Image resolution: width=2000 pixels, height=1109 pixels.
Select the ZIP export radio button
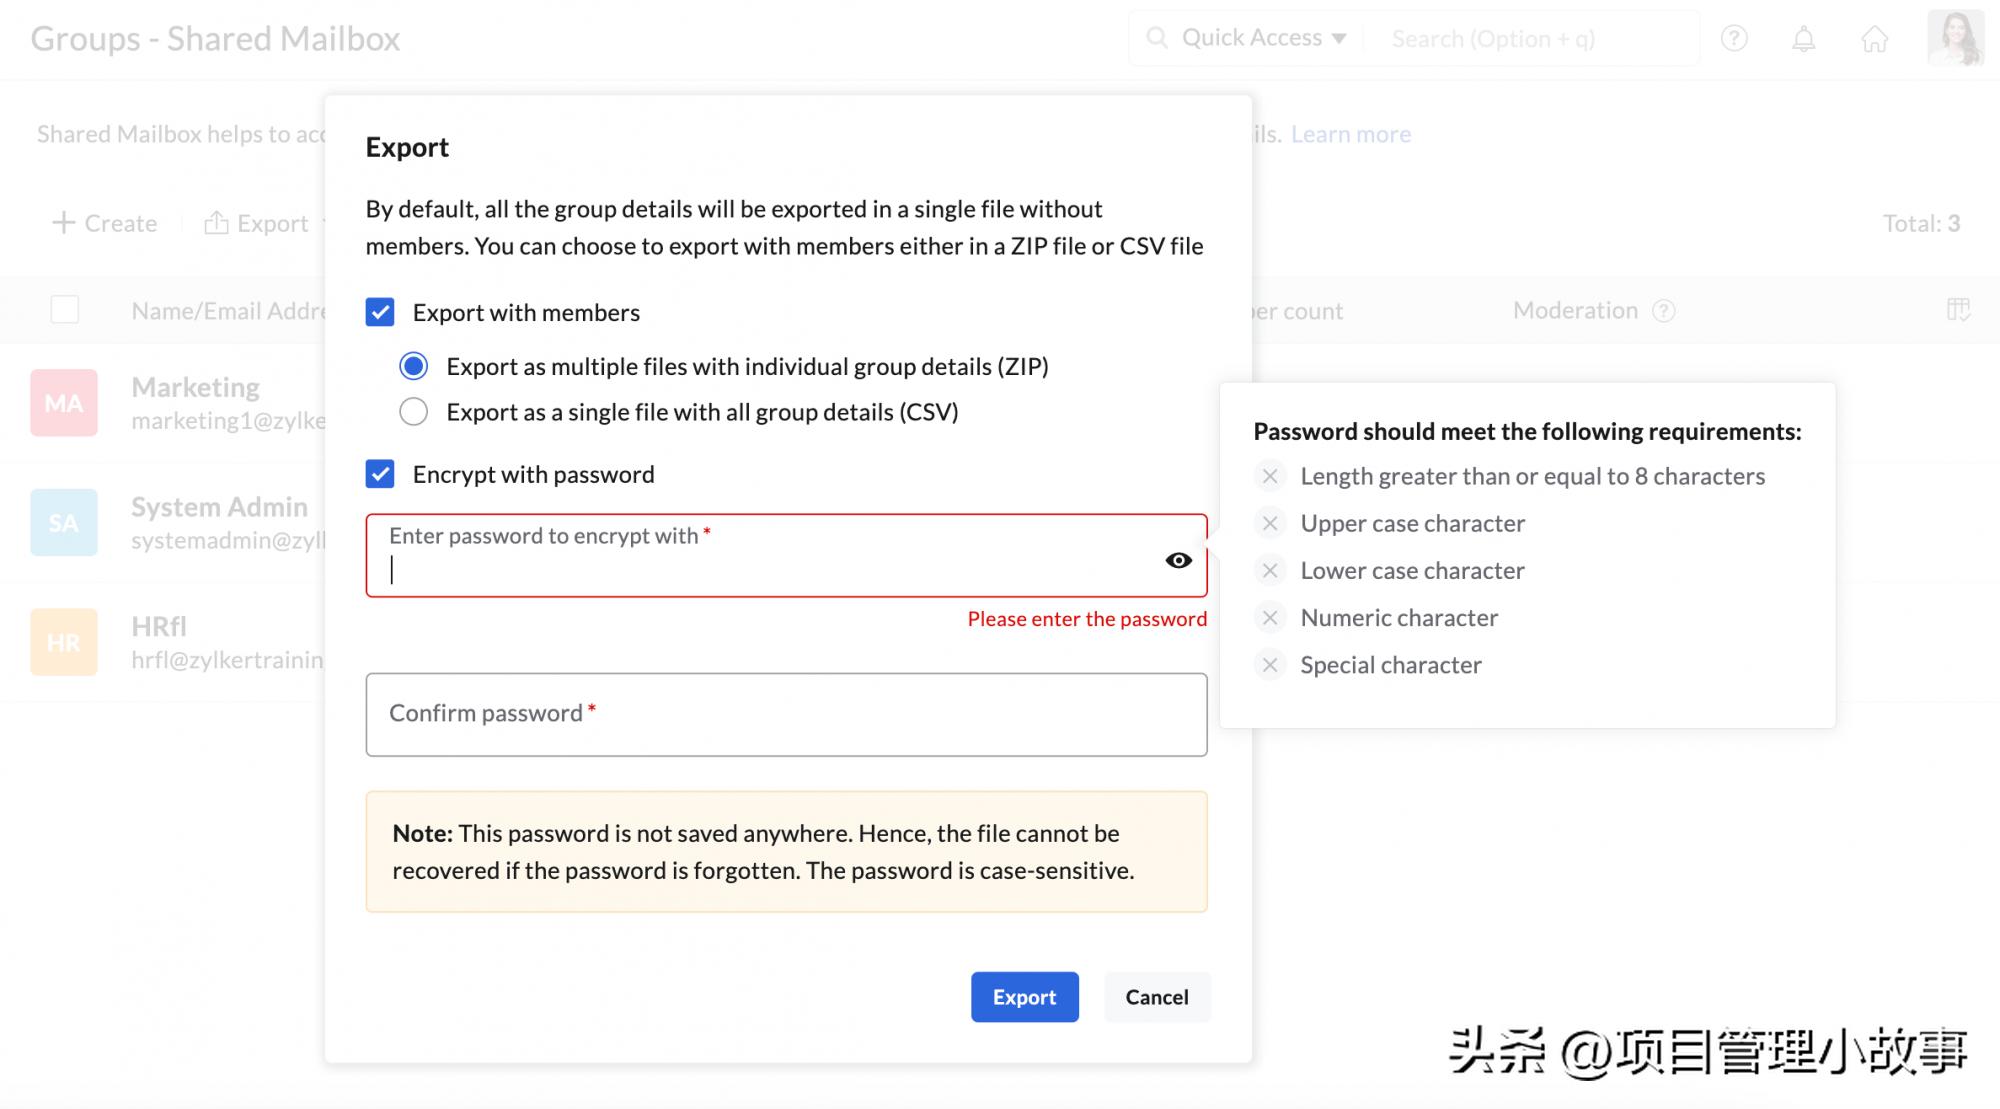(x=413, y=366)
